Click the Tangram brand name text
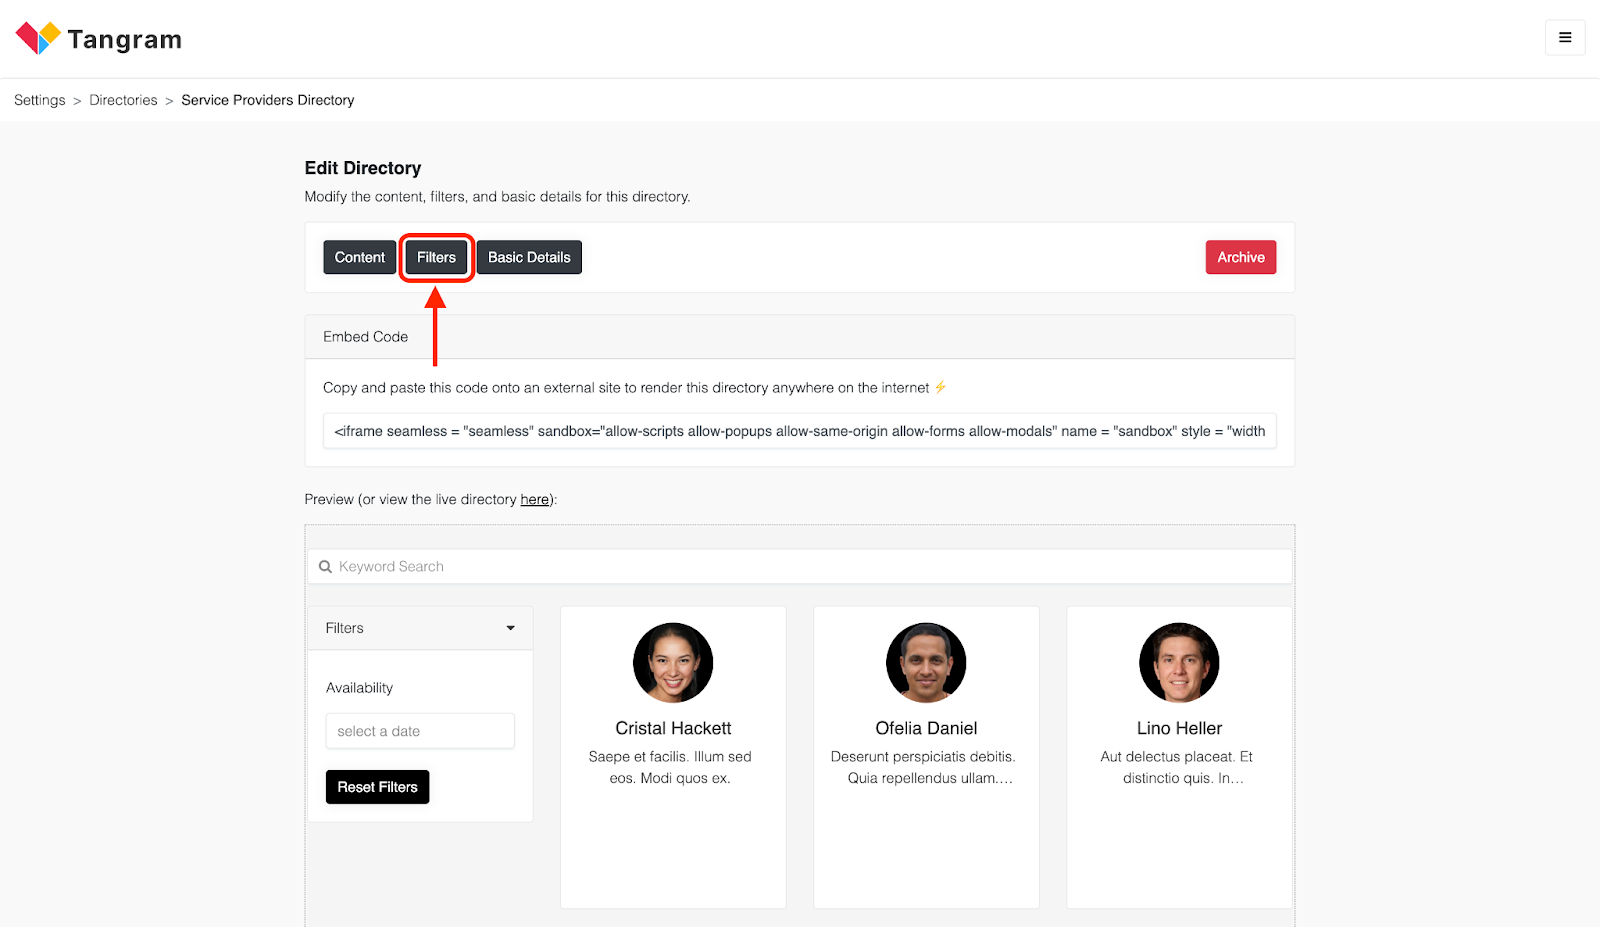 125,39
